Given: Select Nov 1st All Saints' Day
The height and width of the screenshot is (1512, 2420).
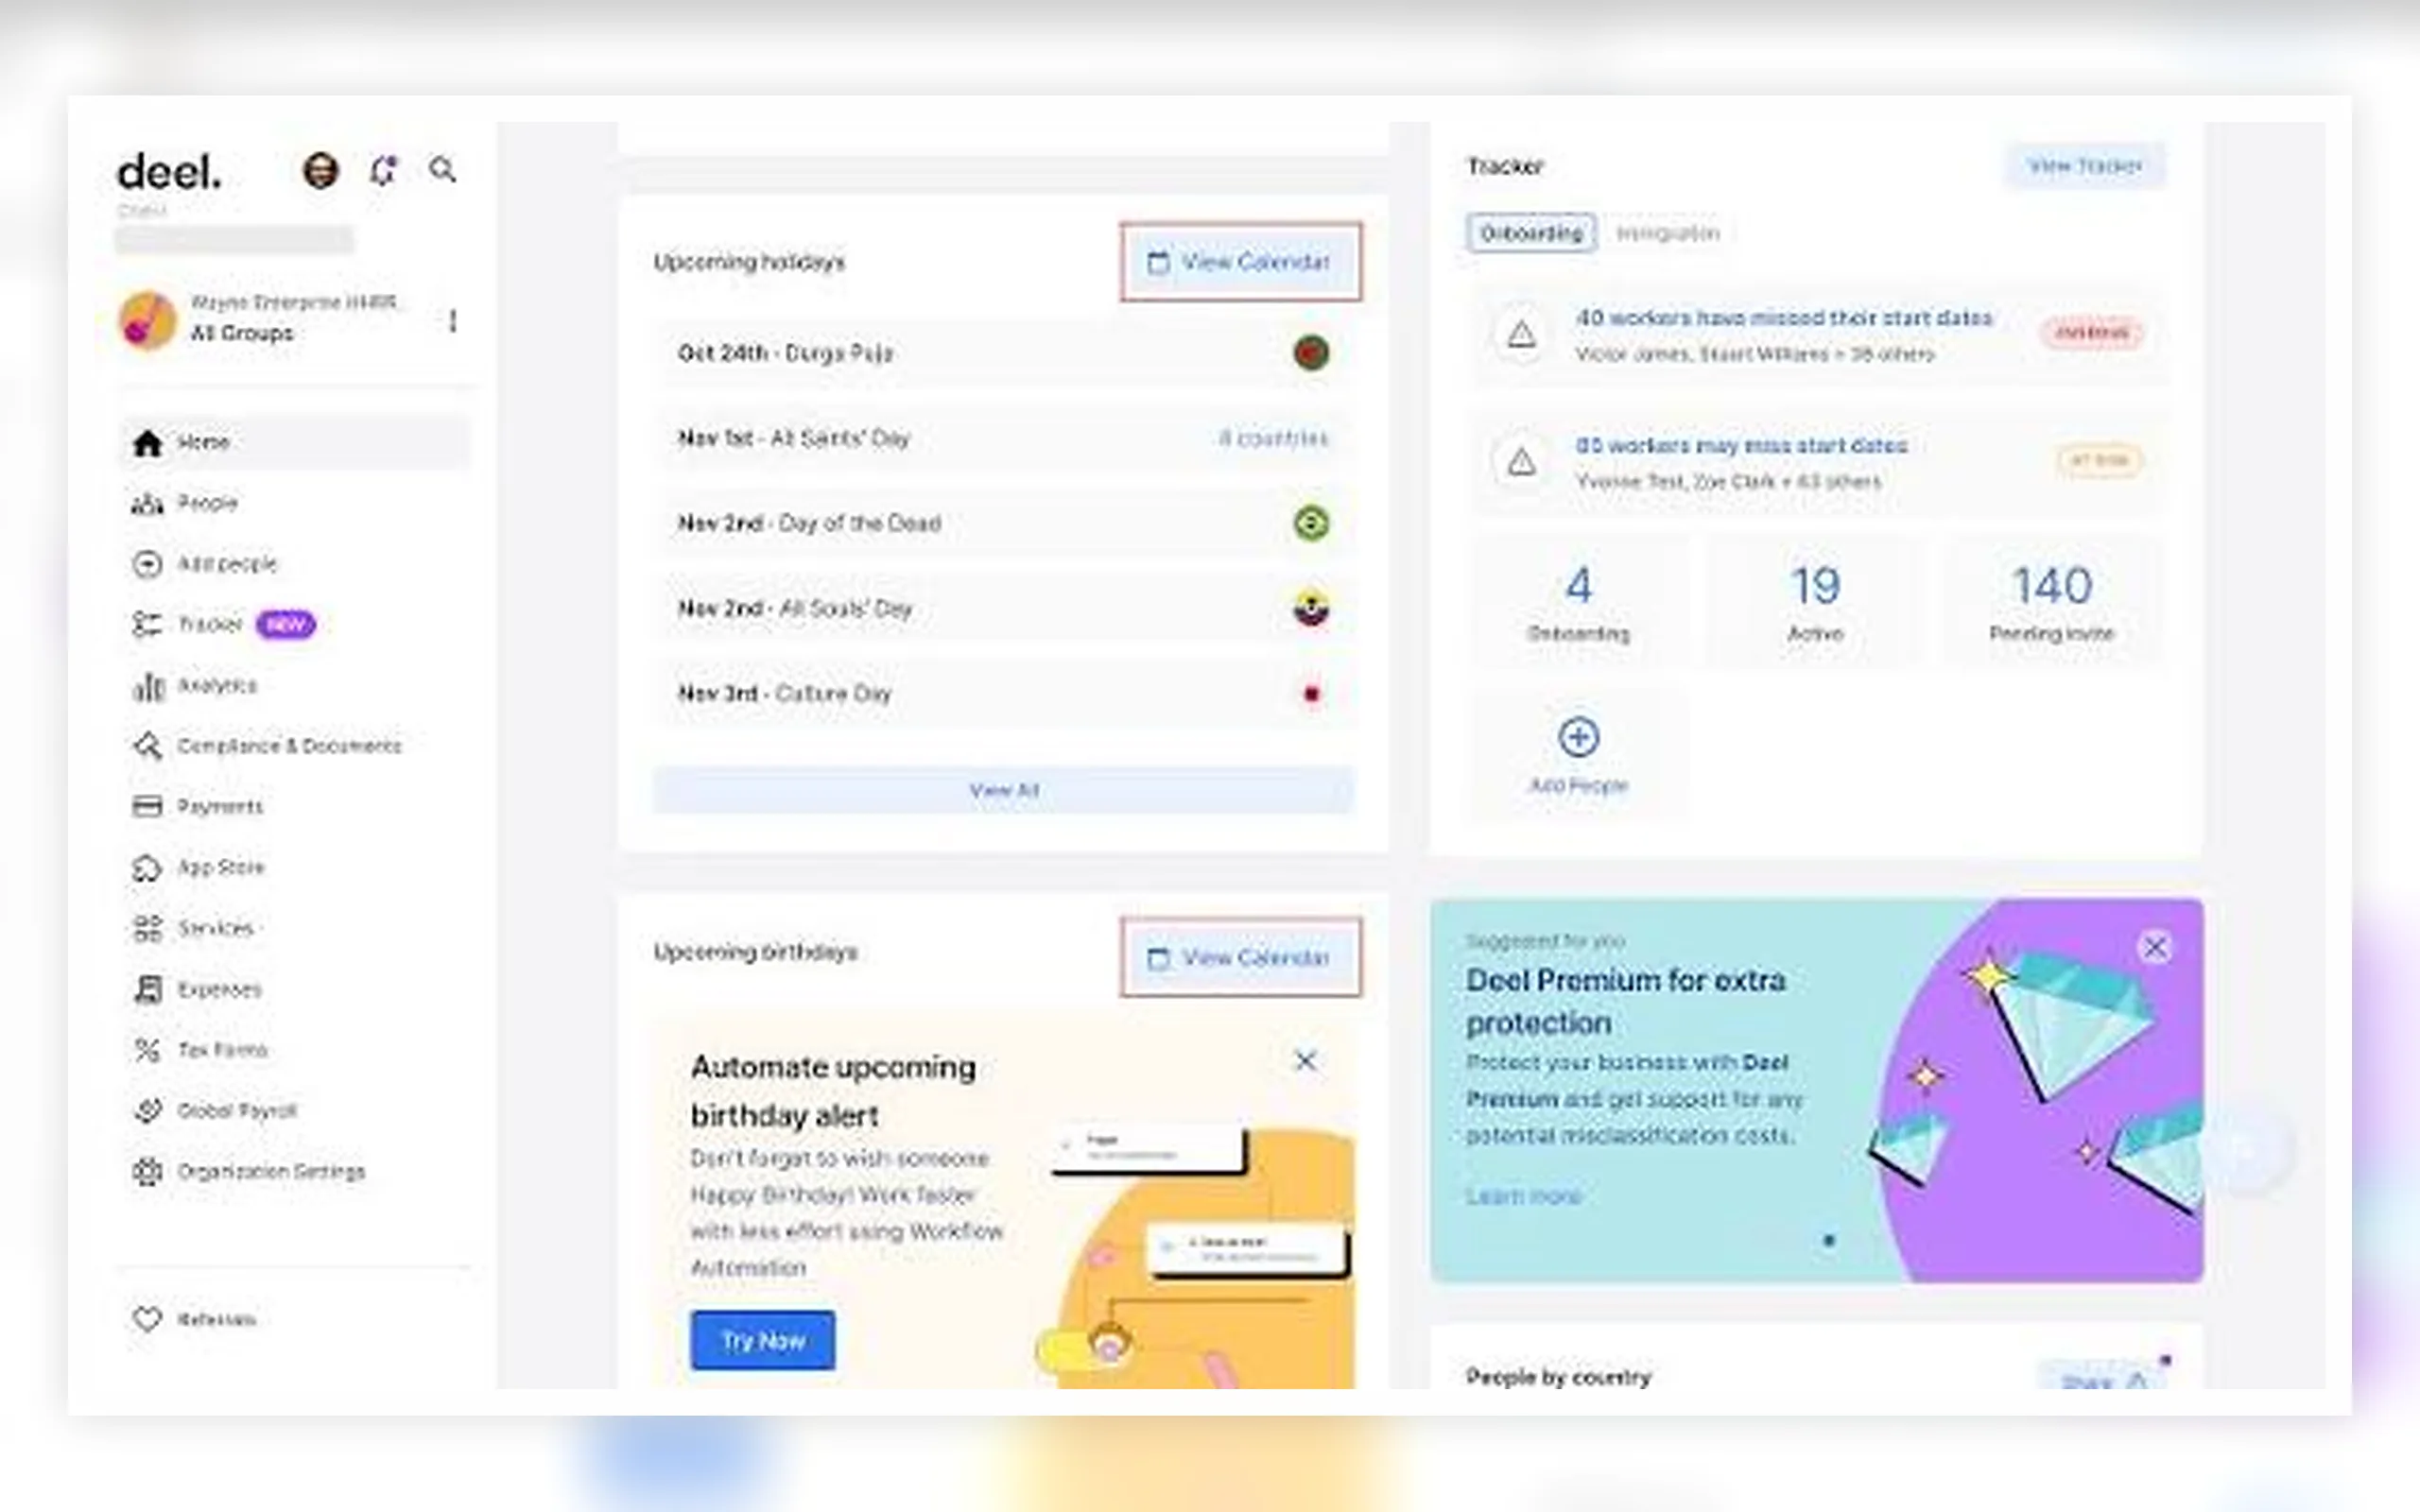Looking at the screenshot, I should coord(1004,438).
